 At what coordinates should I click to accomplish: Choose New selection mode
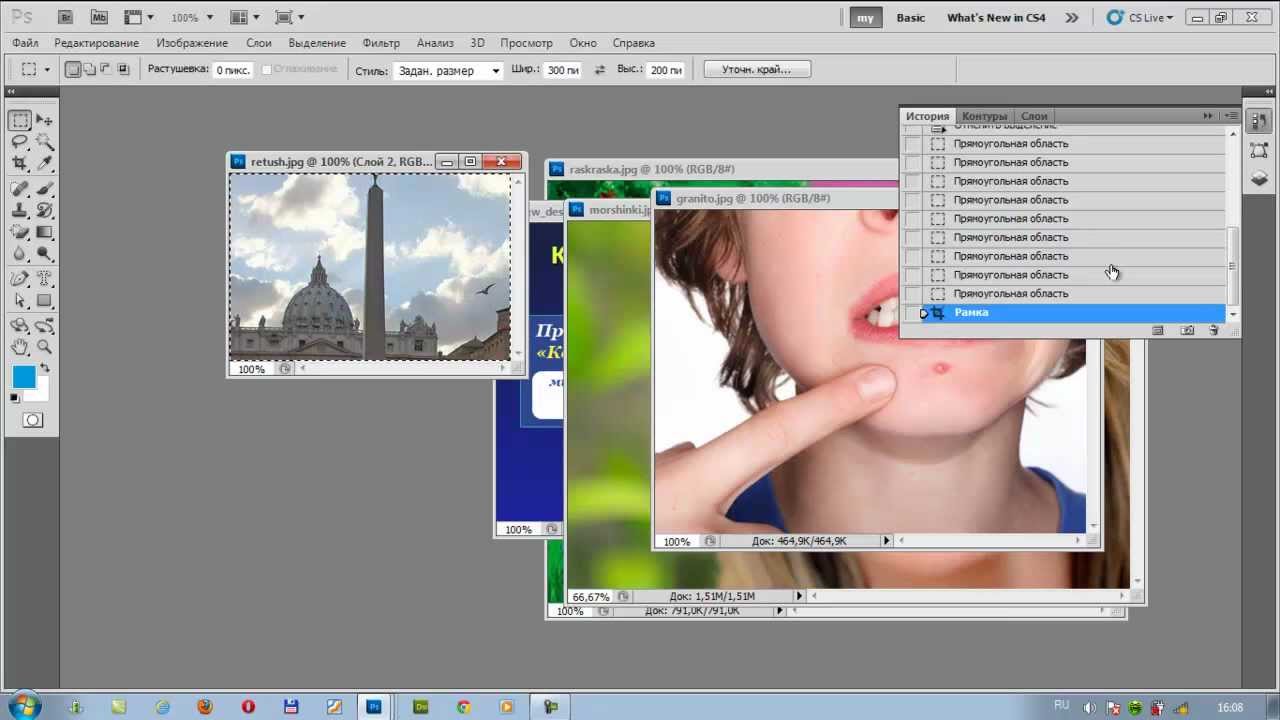(x=72, y=70)
